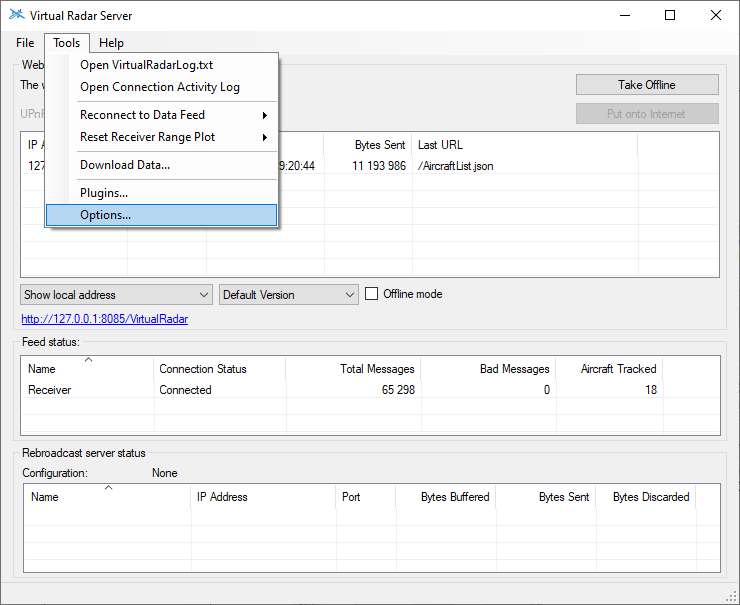Sort rebroadcast by Bytes Buffered column

(446, 497)
